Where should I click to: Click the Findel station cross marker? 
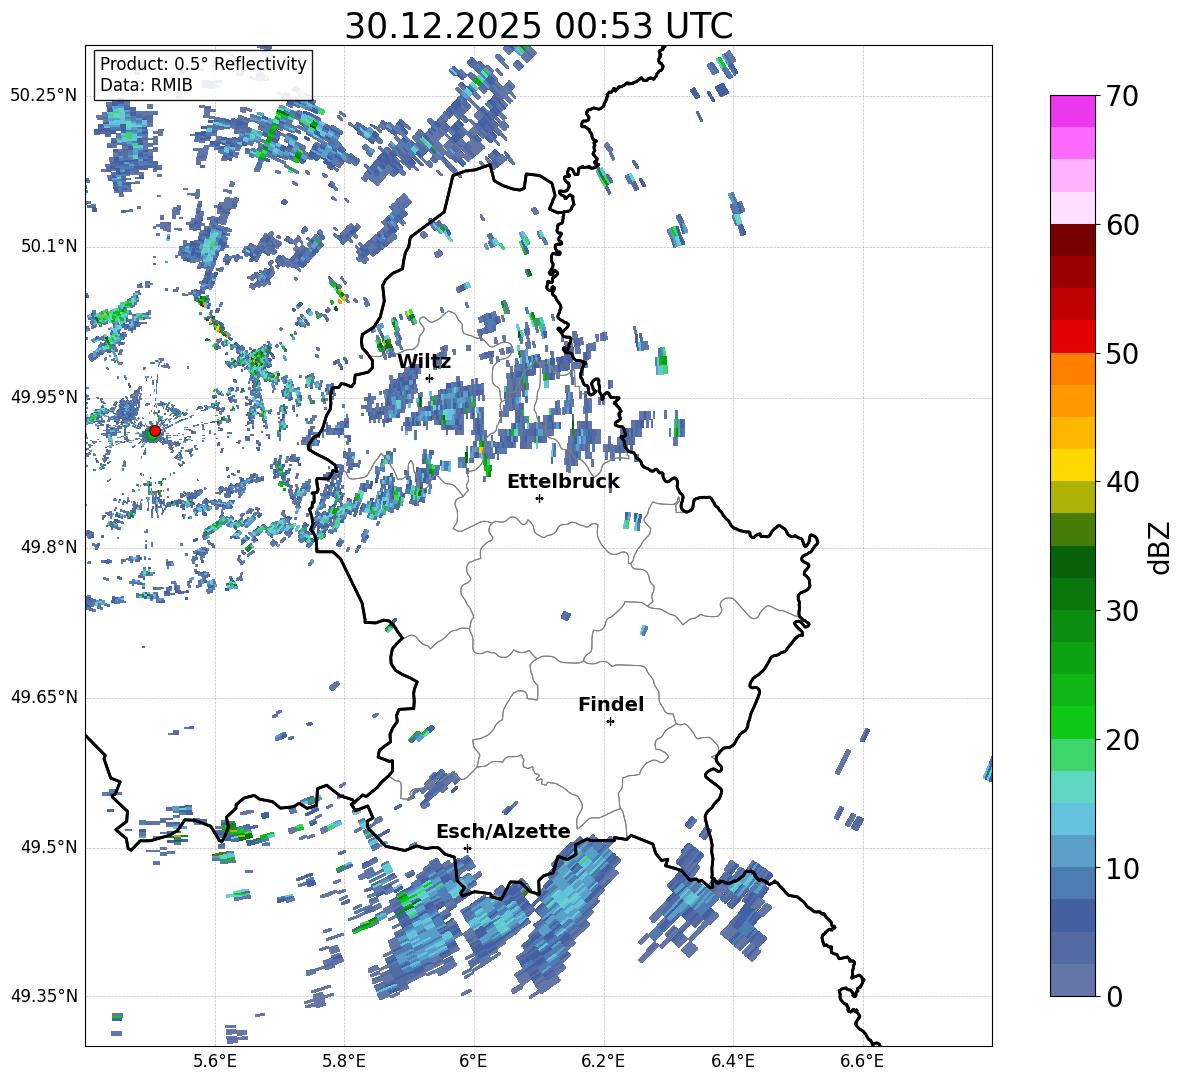click(x=610, y=722)
